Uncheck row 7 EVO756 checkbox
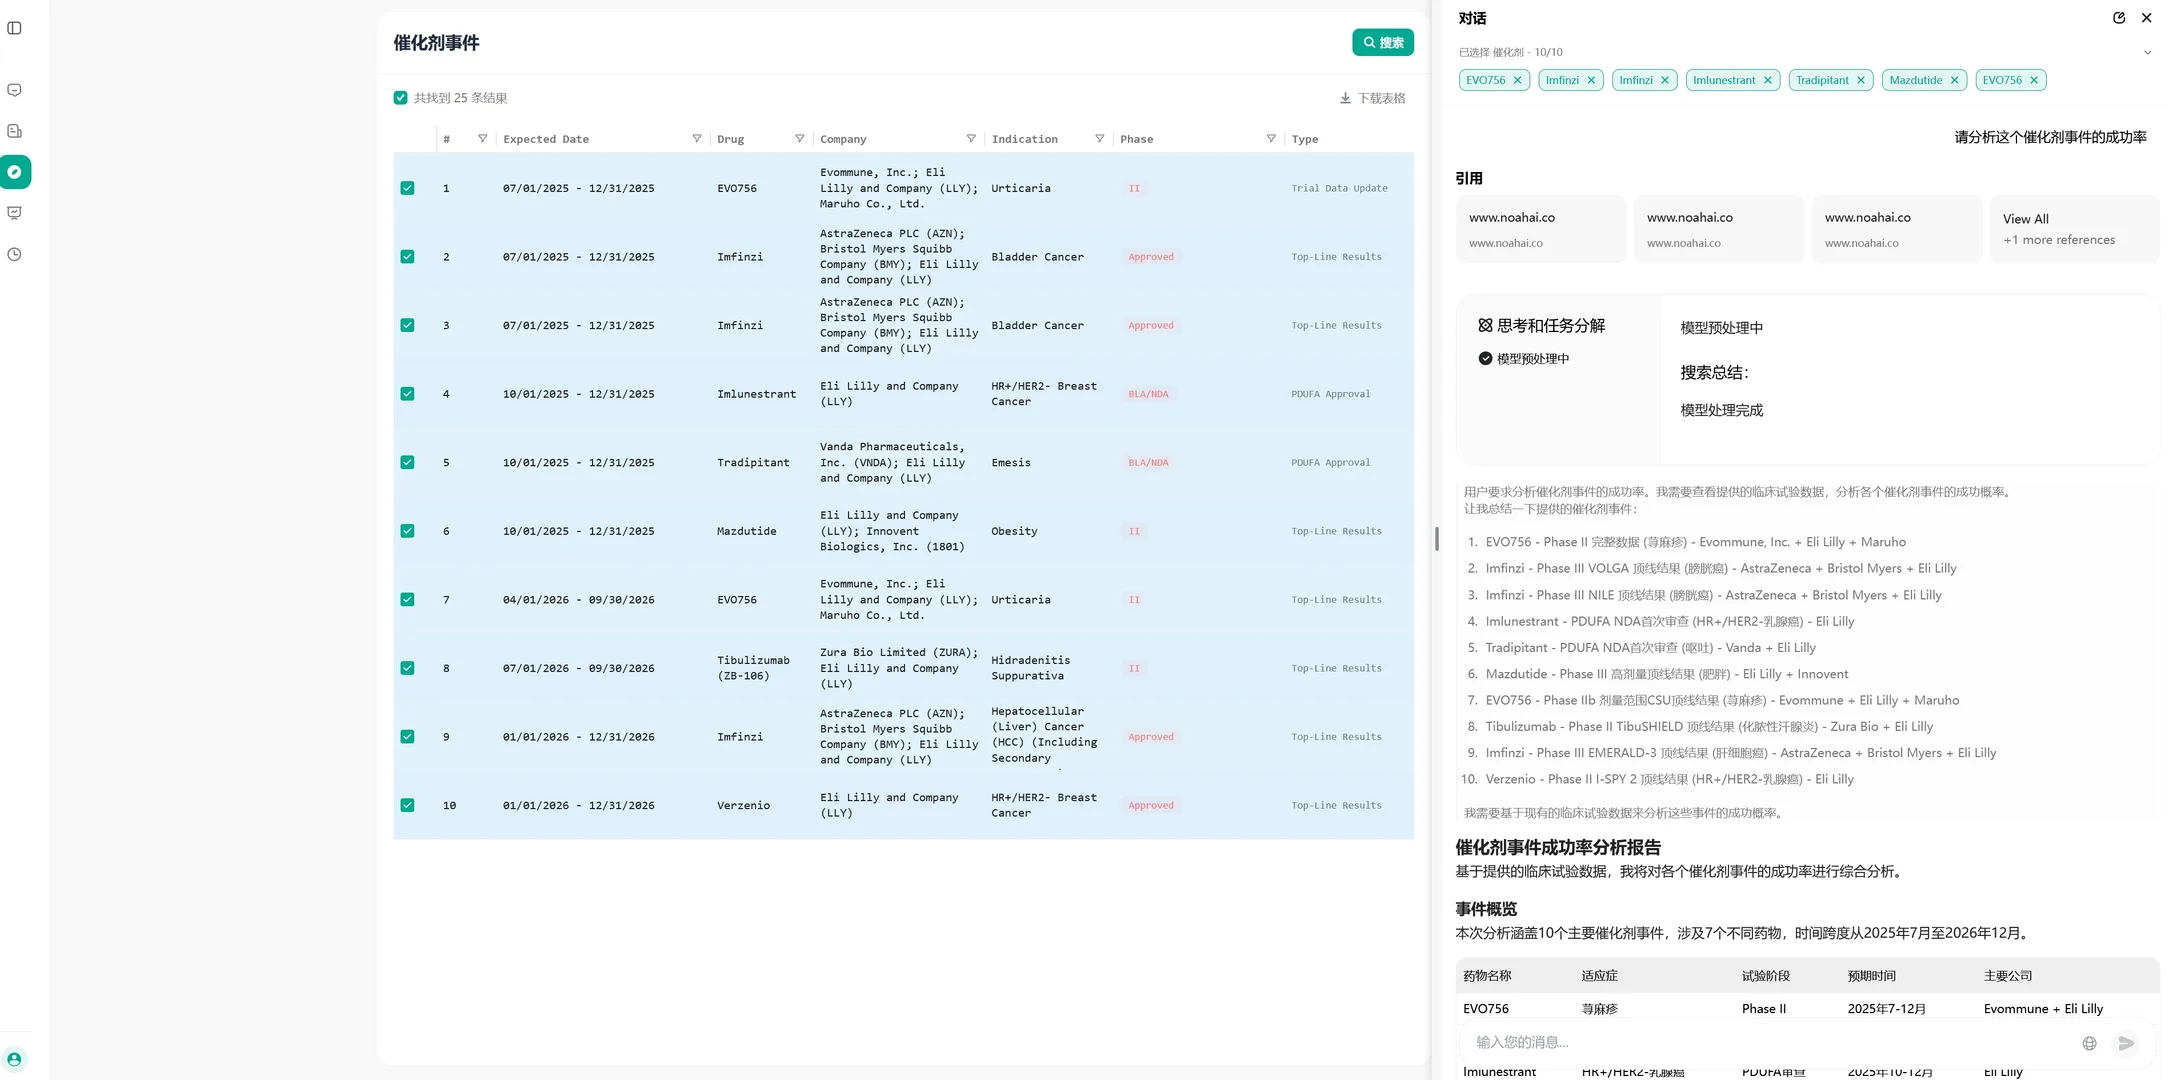2169x1080 pixels. 407,600
